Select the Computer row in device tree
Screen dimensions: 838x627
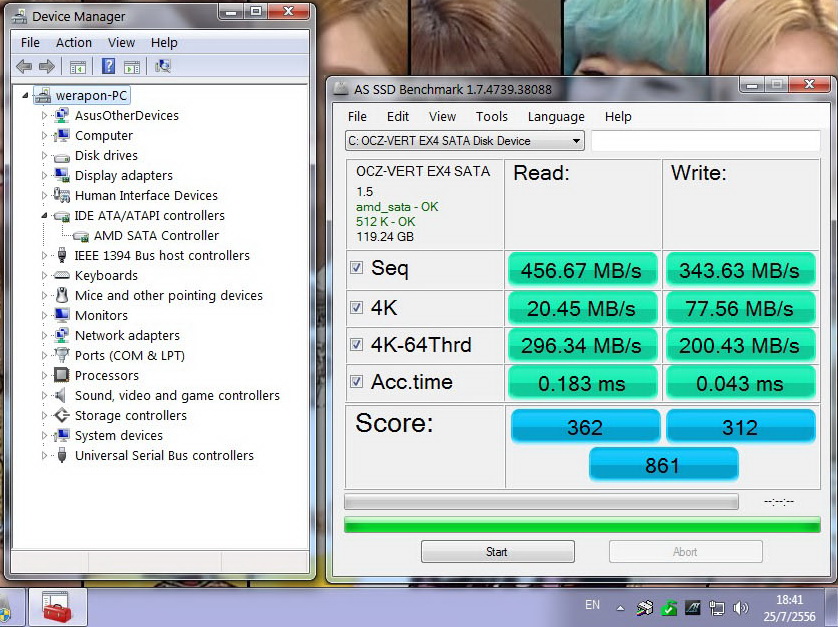click(x=93, y=136)
